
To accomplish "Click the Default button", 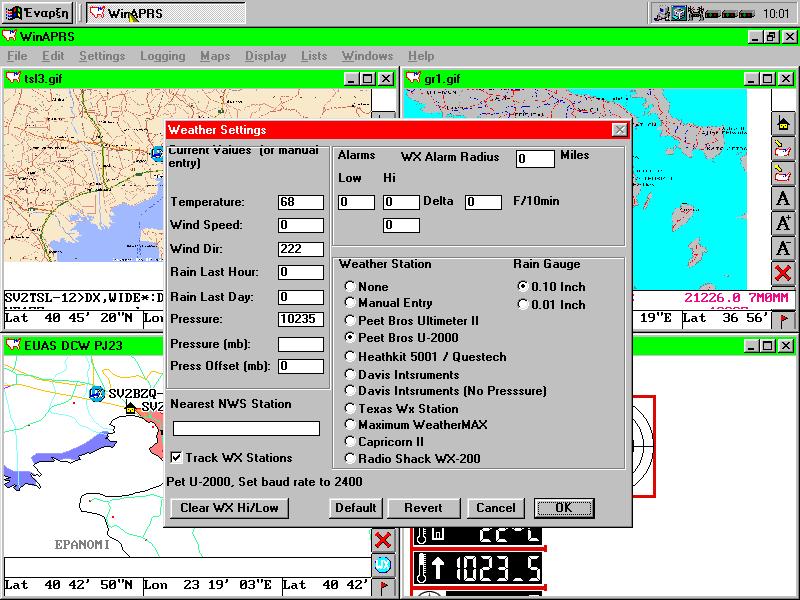I will tap(356, 508).
